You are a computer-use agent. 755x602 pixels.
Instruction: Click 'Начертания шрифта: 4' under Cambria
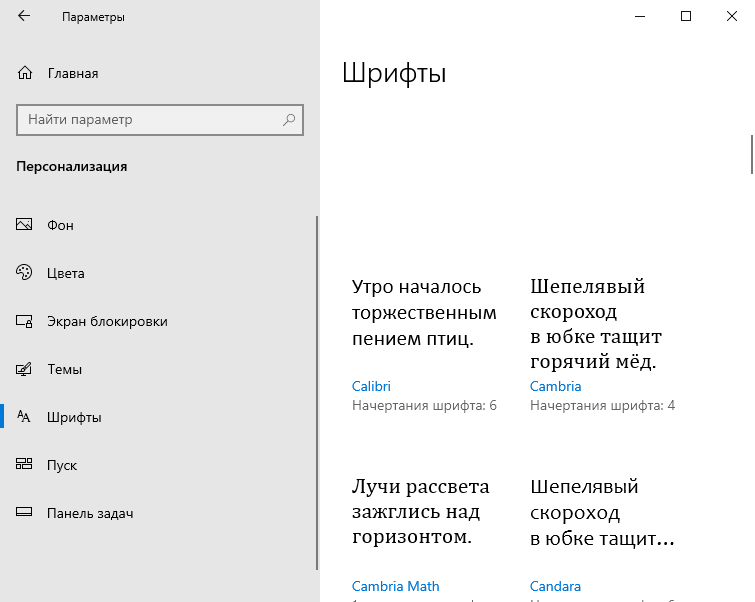pyautogui.click(x=602, y=406)
